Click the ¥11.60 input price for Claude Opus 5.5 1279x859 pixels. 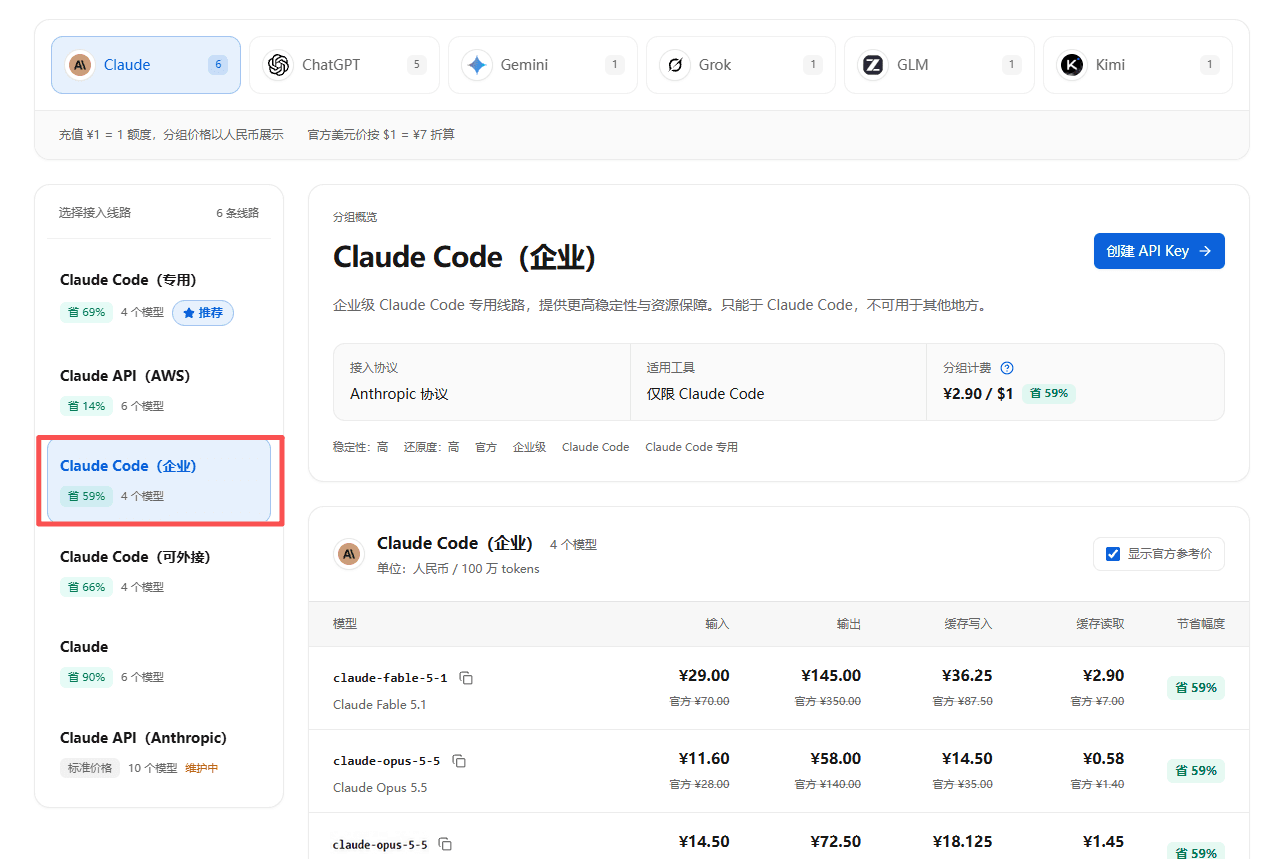pyautogui.click(x=704, y=760)
